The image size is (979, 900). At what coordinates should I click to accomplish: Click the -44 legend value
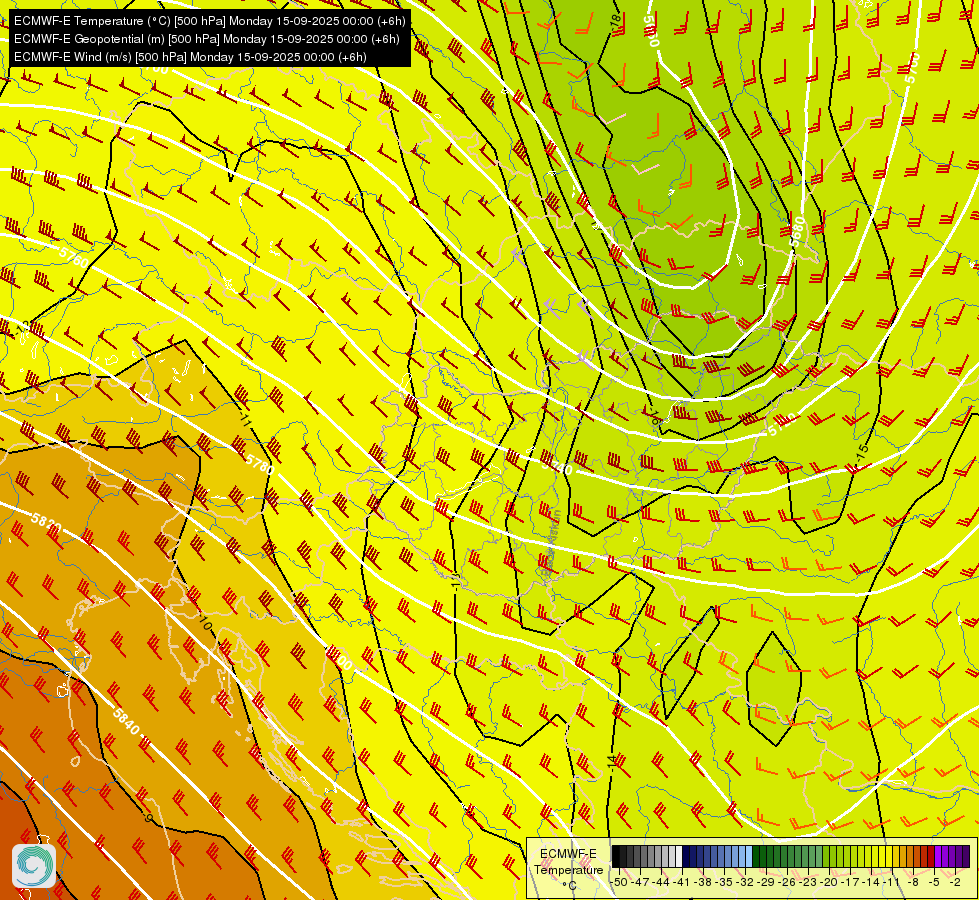[661, 883]
